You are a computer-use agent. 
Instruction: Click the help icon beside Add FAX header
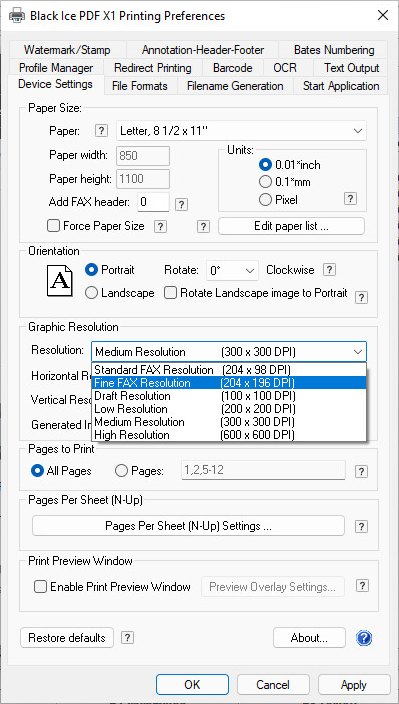point(181,205)
